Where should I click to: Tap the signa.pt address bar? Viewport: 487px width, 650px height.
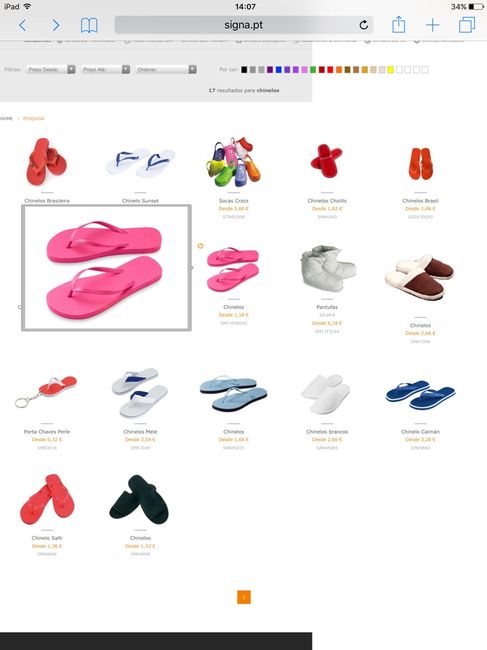point(244,25)
